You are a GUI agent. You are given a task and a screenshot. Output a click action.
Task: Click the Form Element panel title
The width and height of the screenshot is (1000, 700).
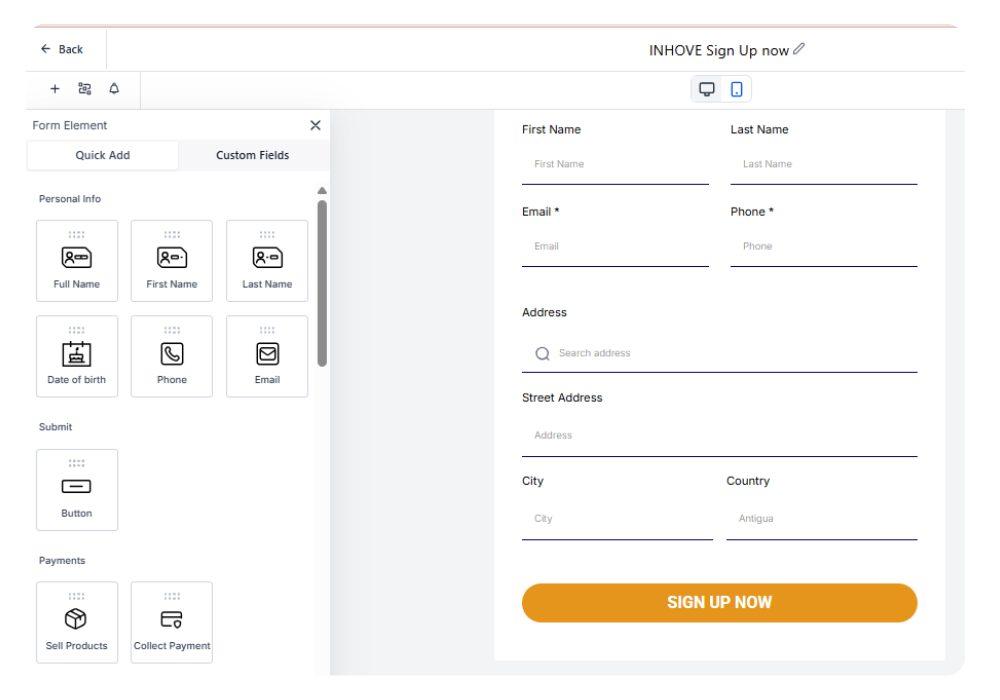[x=70, y=126]
